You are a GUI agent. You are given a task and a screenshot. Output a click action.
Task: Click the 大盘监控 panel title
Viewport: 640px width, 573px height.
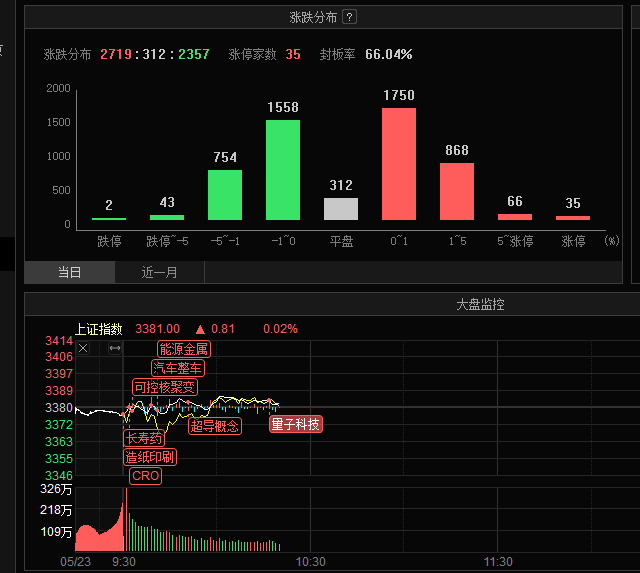(480, 304)
